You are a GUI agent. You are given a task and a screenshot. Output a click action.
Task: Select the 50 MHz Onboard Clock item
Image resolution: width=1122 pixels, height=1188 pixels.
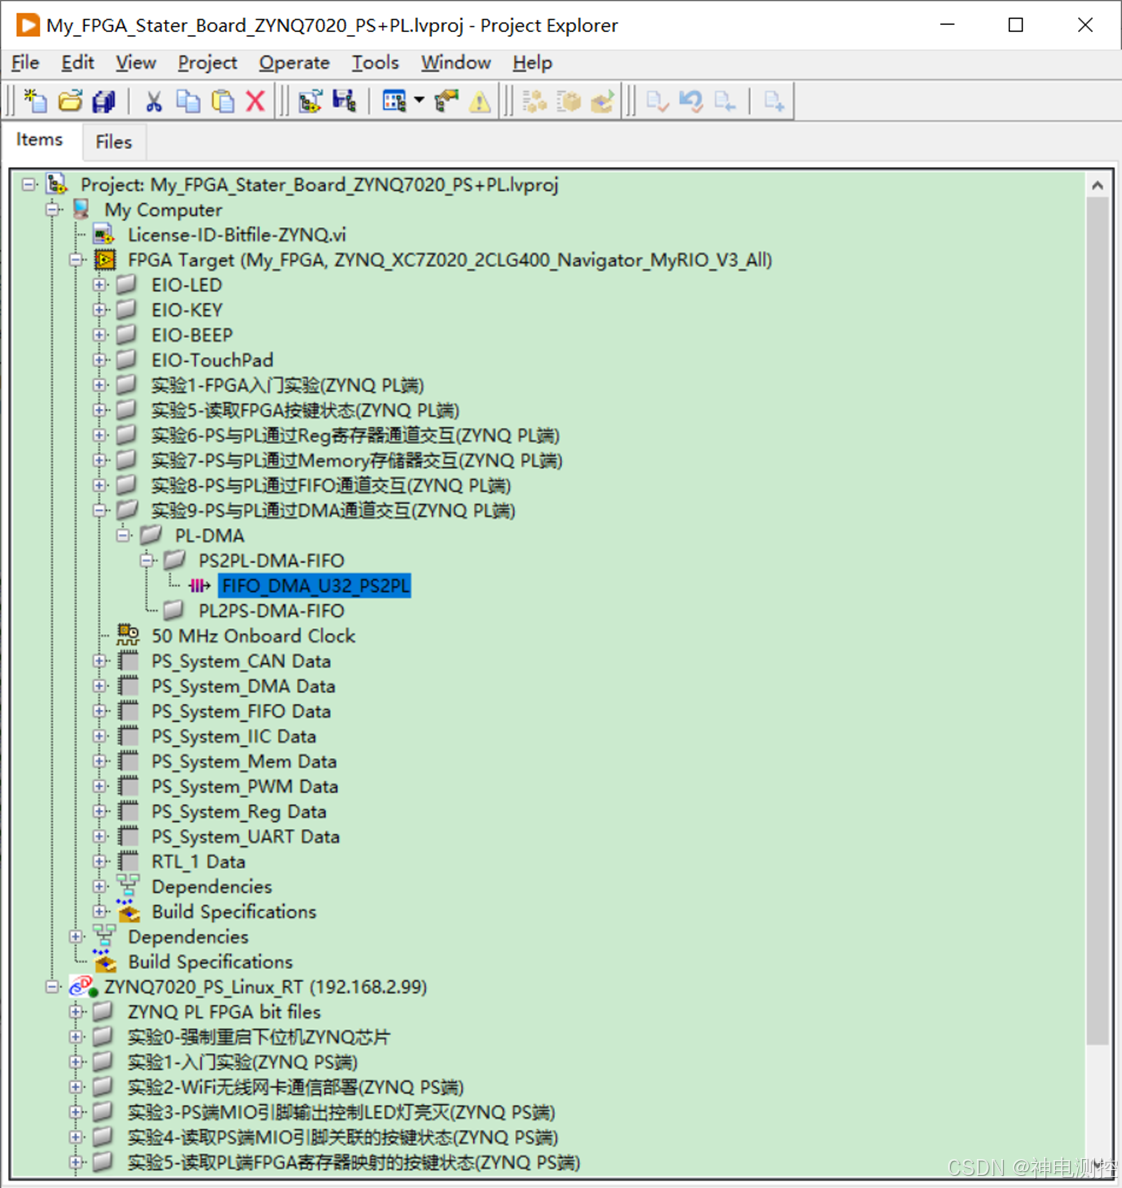click(253, 636)
